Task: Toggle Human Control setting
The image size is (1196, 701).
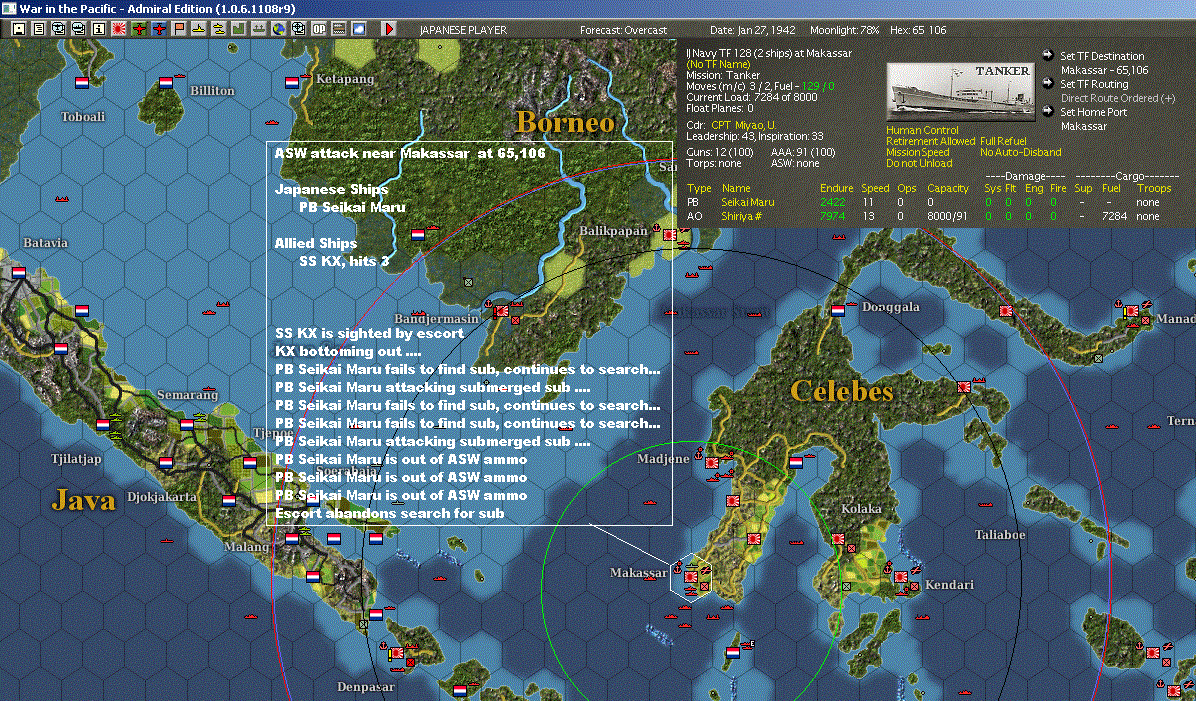Action: coord(922,130)
